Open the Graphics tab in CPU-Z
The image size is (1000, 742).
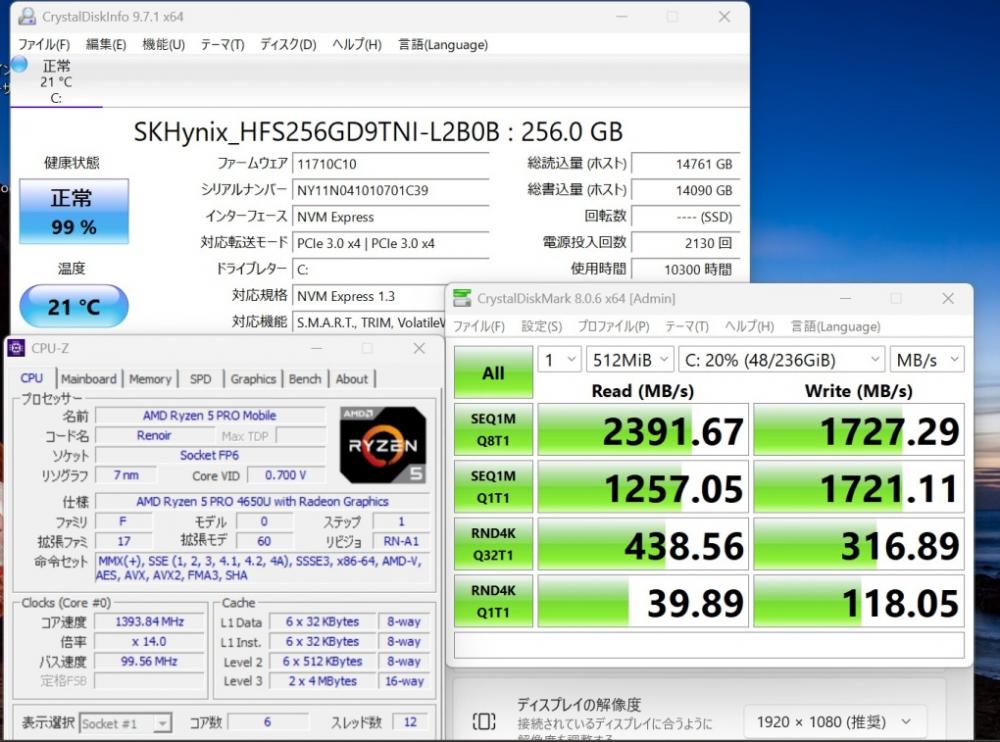pos(253,379)
